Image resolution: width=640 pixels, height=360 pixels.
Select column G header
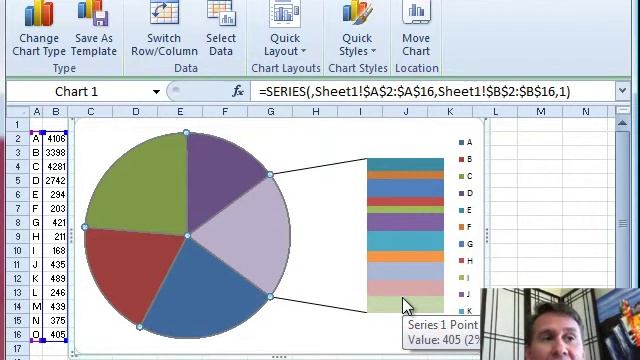pyautogui.click(x=271, y=111)
